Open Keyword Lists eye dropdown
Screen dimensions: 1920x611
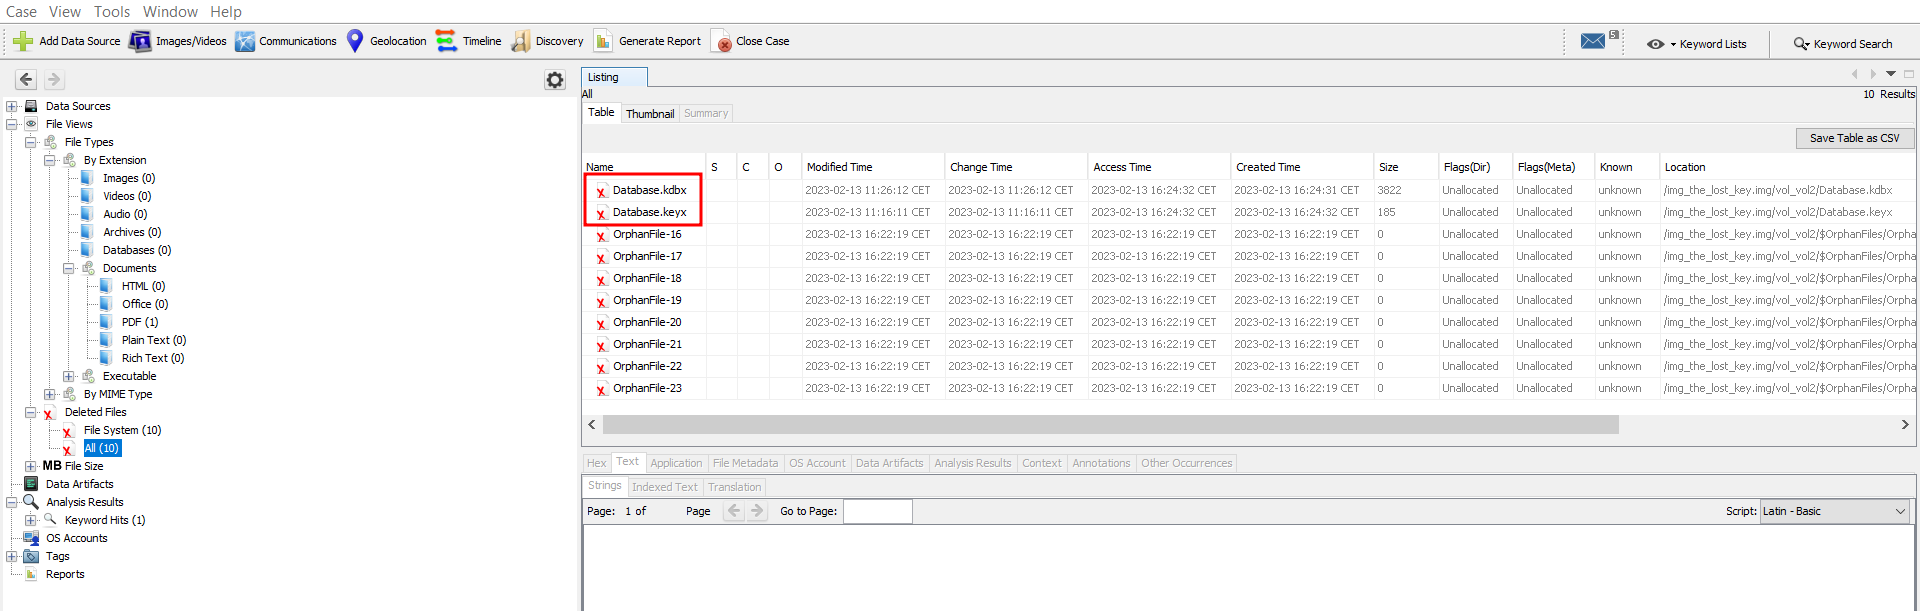[1697, 44]
